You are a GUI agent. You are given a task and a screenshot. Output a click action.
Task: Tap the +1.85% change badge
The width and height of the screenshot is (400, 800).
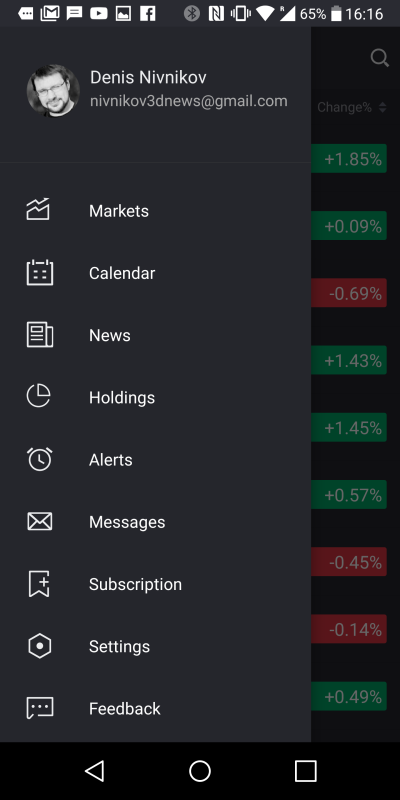(349, 159)
